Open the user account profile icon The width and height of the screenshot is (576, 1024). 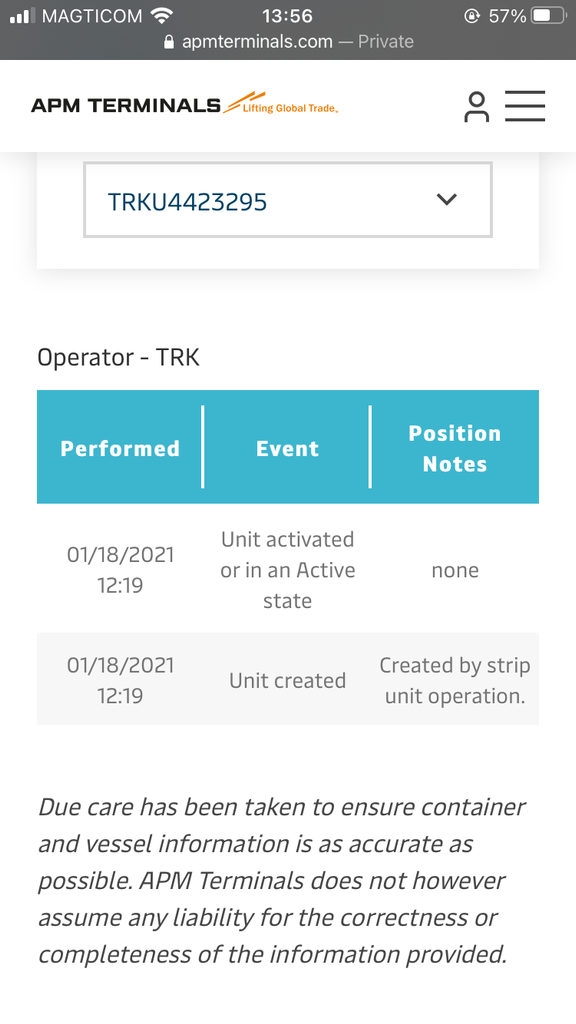tap(476, 106)
